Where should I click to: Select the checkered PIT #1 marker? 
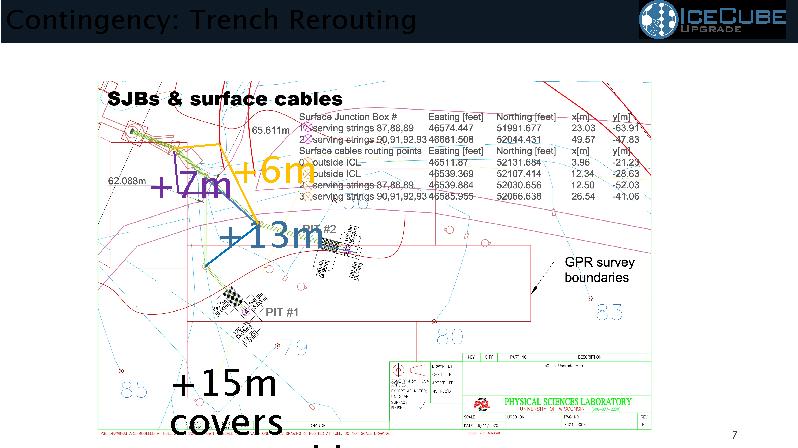tap(234, 296)
